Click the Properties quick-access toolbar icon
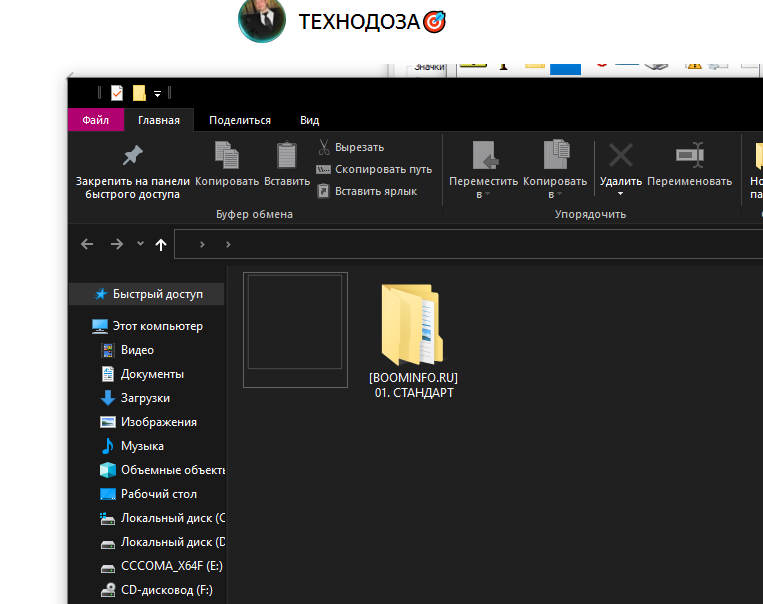The image size is (763, 604). tap(117, 92)
